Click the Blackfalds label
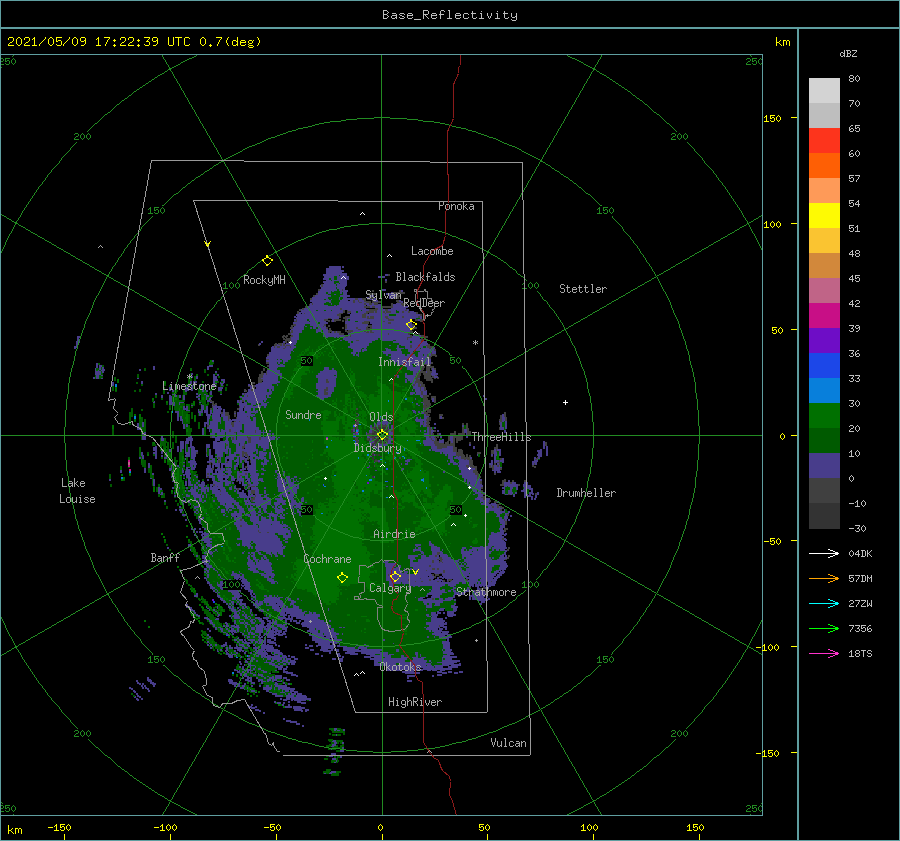This screenshot has width=900, height=841. click(425, 277)
